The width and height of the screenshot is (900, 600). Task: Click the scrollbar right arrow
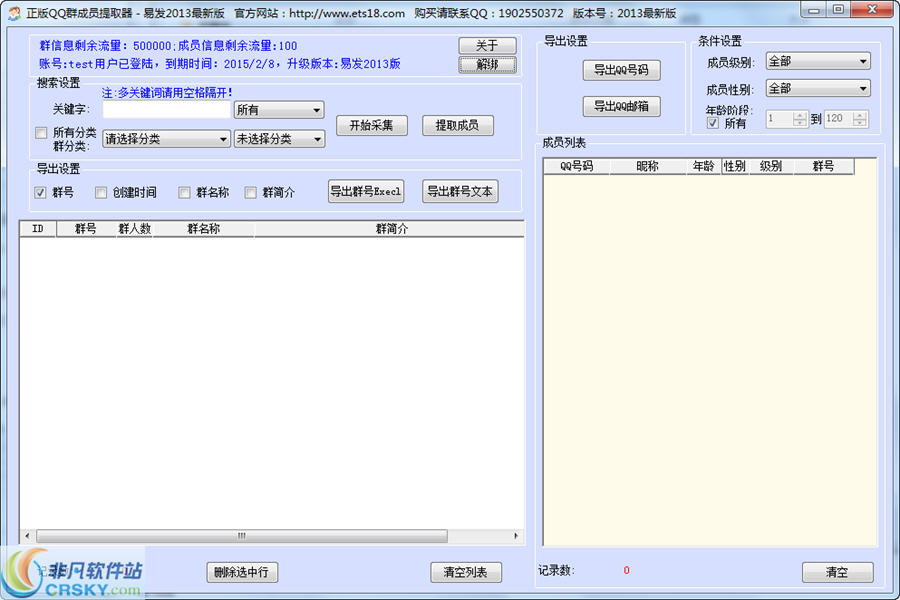pos(516,536)
